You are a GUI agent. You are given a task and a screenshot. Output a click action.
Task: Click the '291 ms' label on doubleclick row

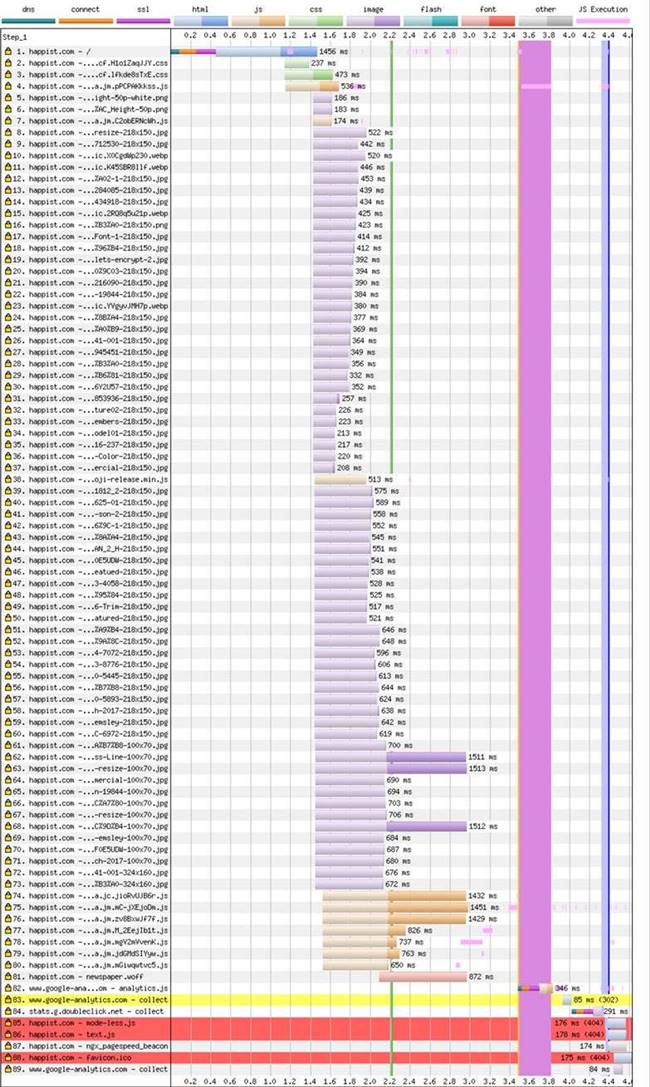point(615,1011)
